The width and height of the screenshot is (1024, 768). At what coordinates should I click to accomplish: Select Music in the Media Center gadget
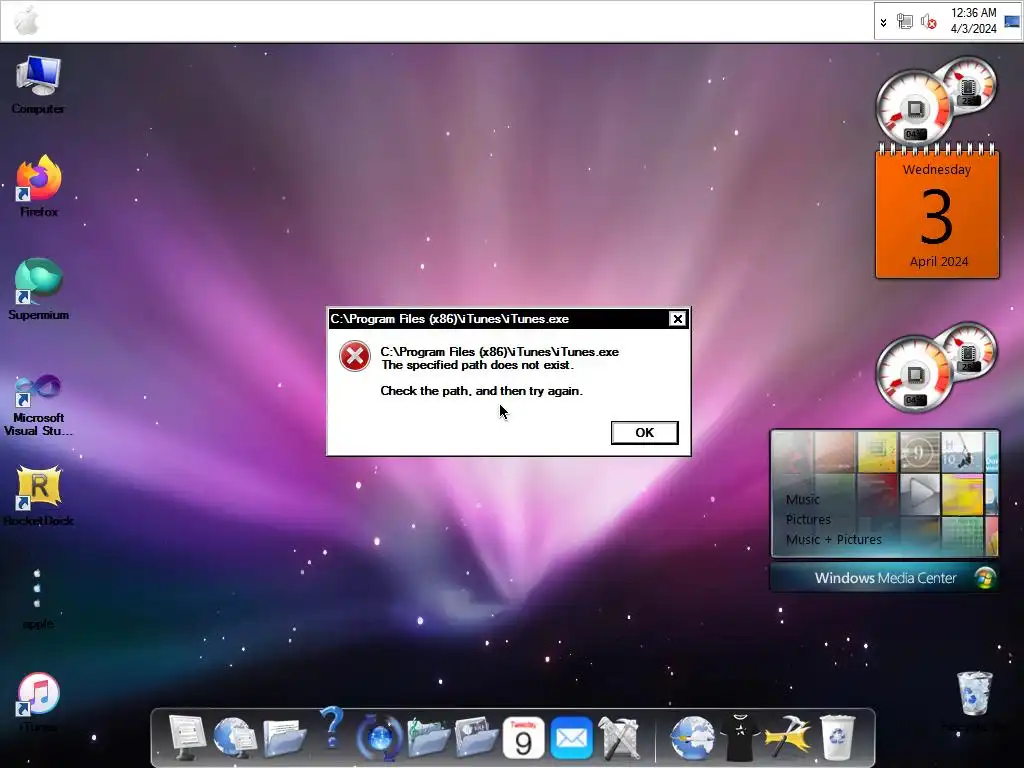coord(803,500)
